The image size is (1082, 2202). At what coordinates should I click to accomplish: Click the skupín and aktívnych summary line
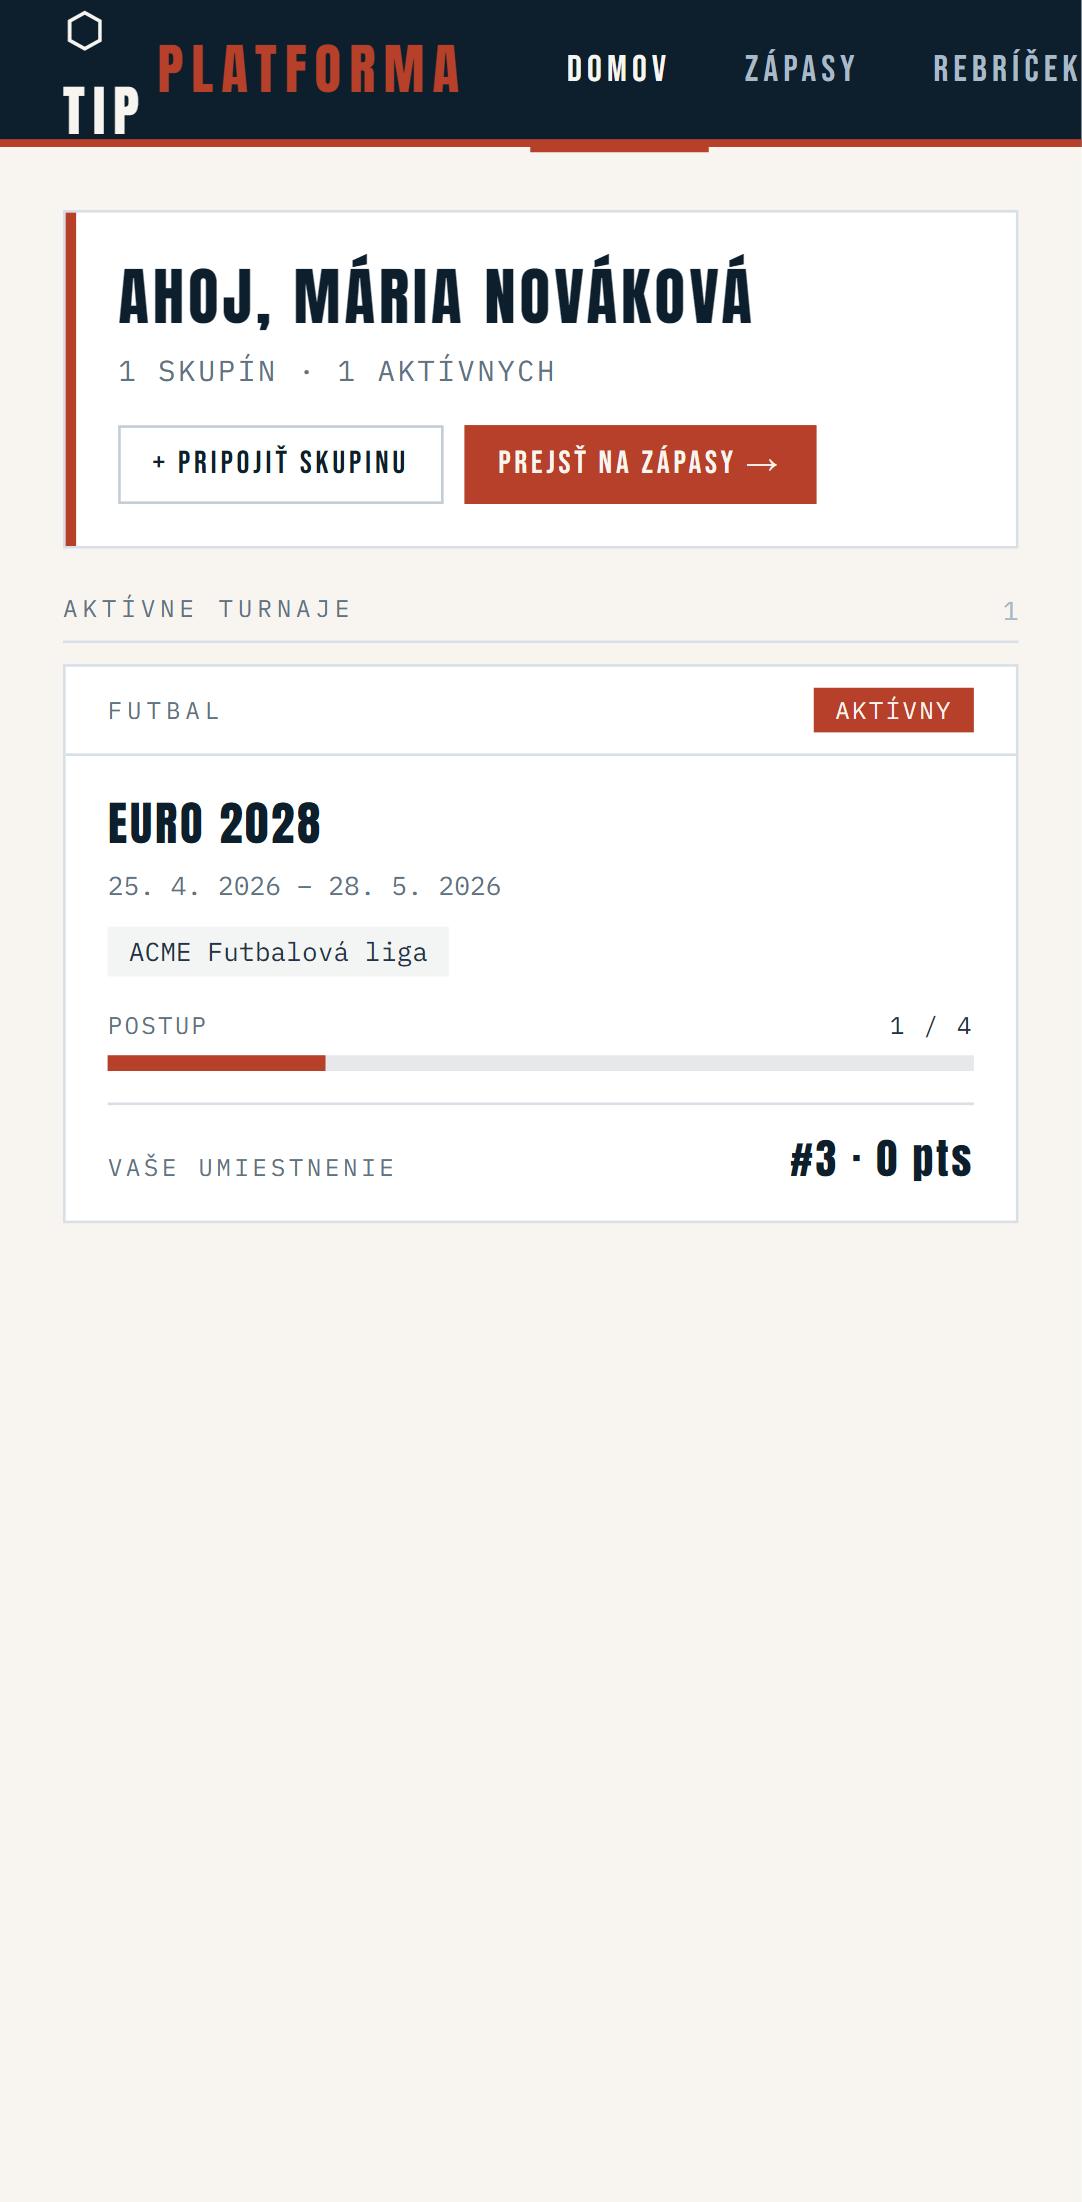(x=336, y=372)
